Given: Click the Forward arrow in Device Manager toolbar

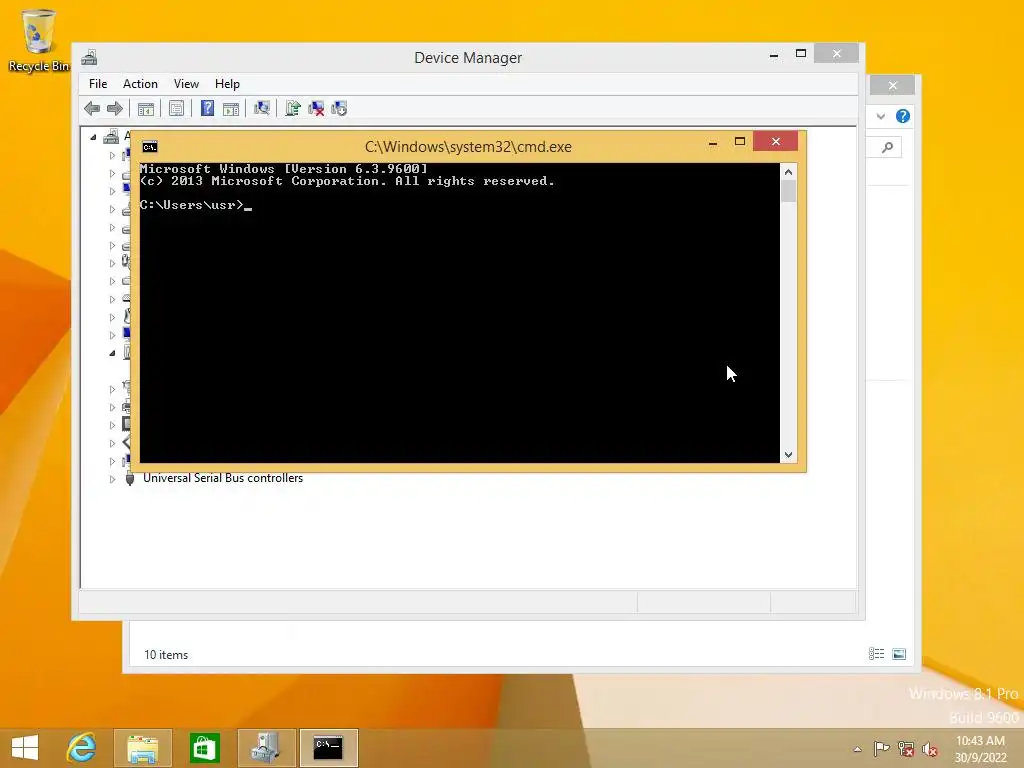Looking at the screenshot, I should tap(115, 108).
